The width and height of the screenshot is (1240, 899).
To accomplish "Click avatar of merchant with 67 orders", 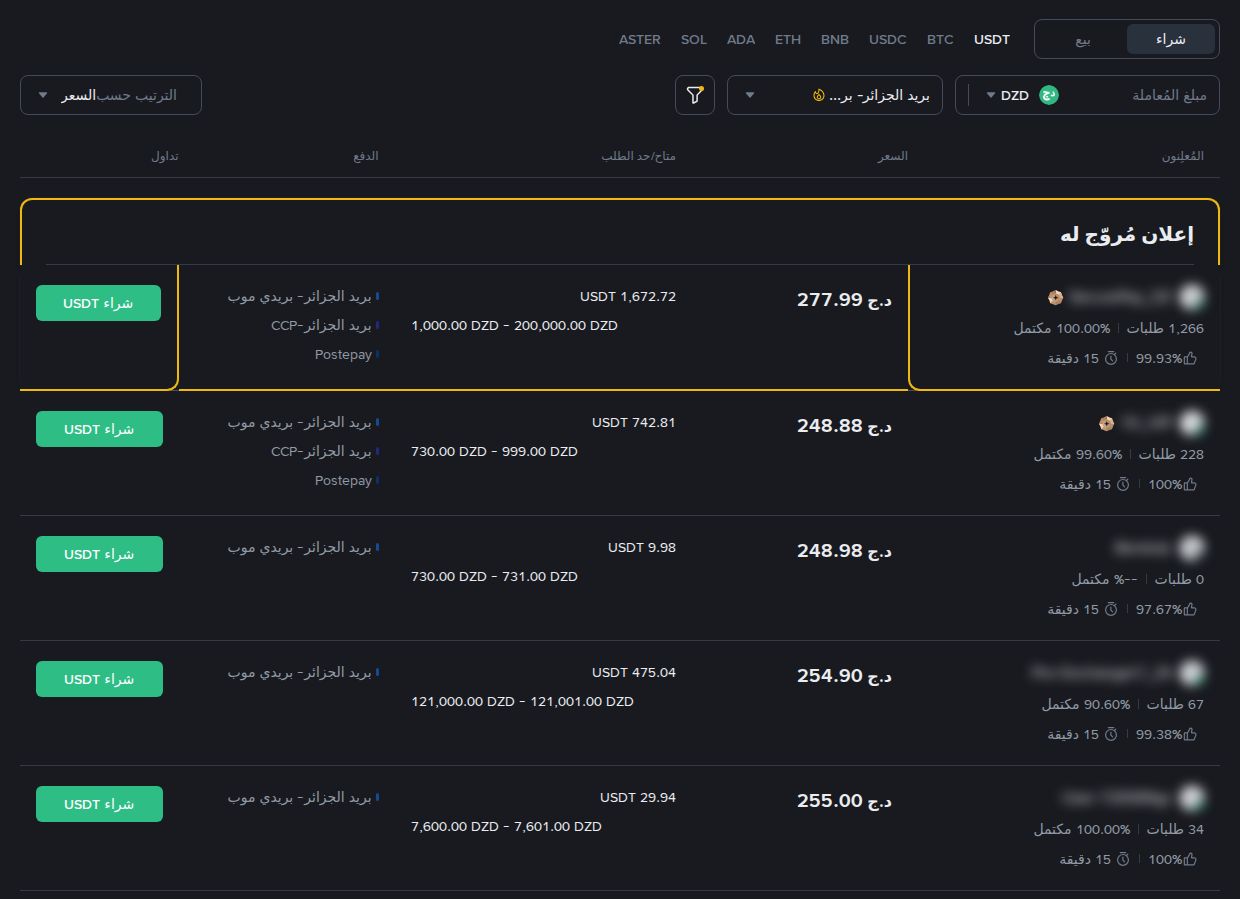I will click(x=1190, y=673).
